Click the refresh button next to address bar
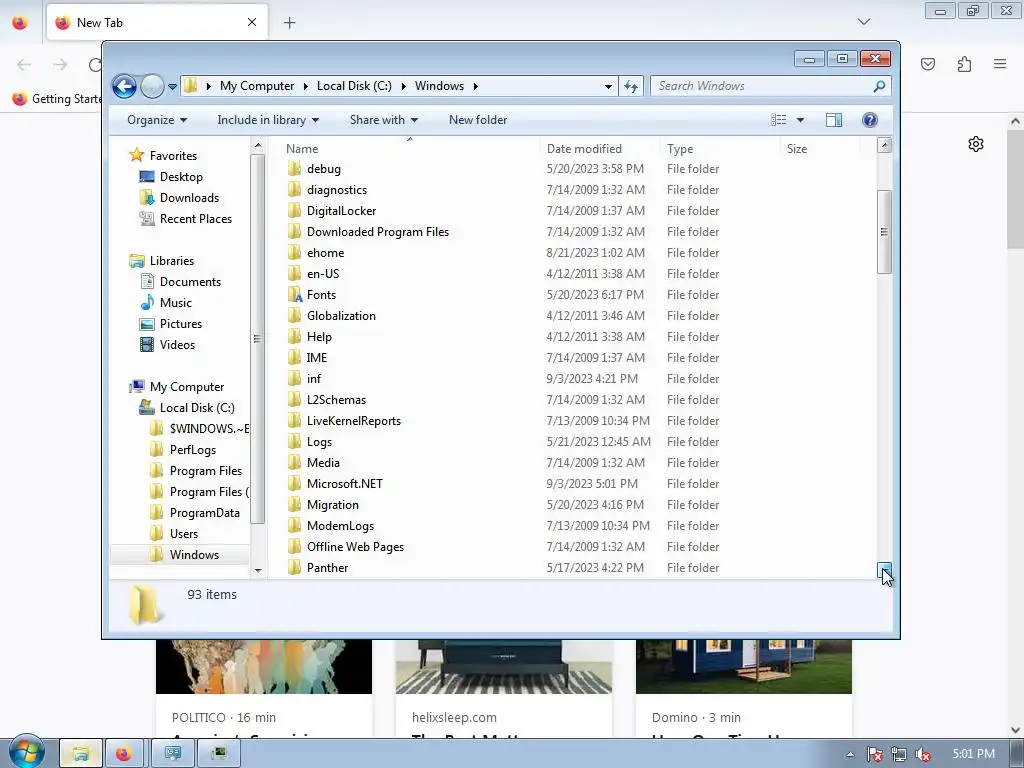 click(631, 86)
